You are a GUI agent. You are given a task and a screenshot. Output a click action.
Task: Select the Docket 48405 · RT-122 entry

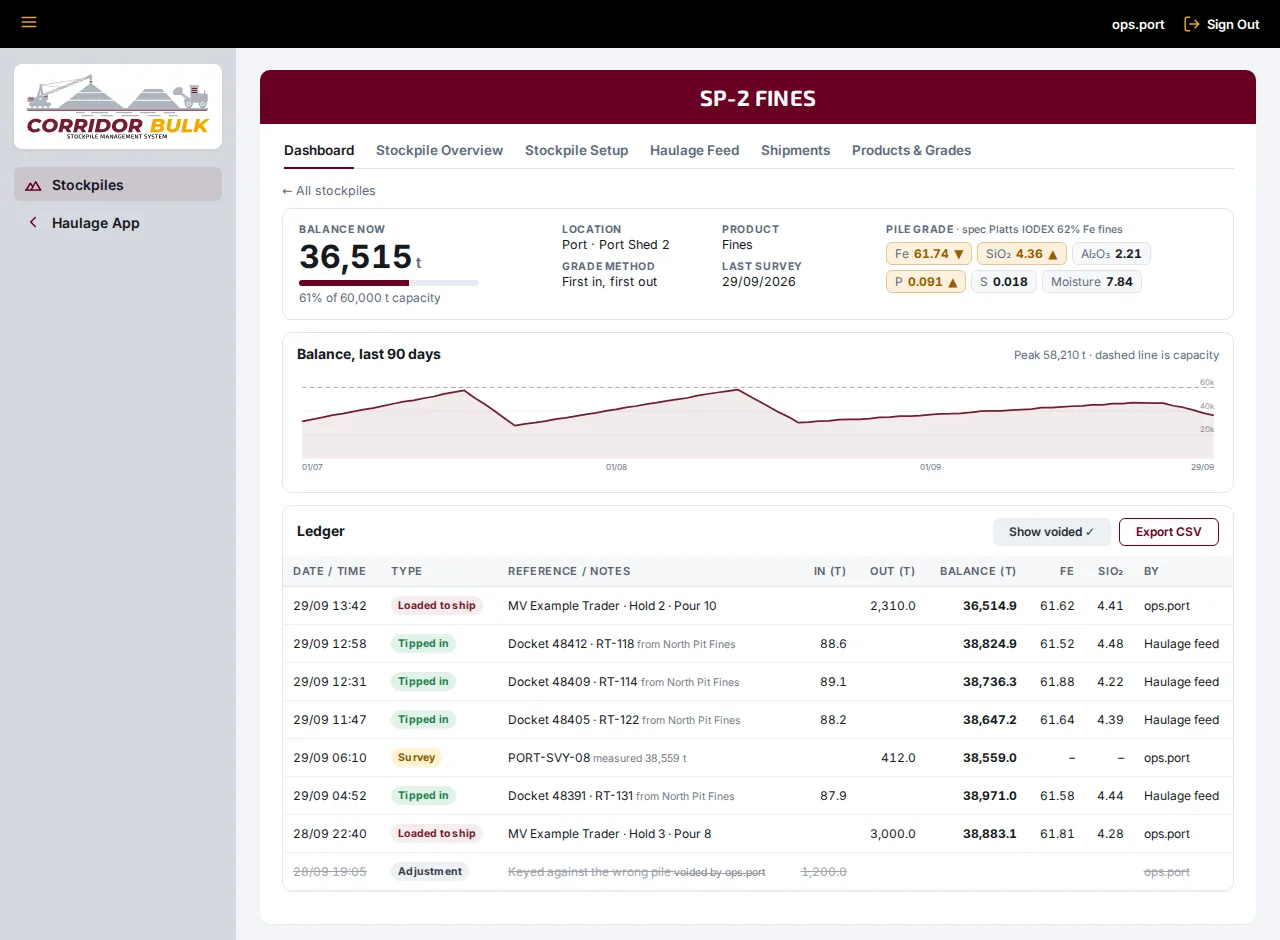[574, 720]
